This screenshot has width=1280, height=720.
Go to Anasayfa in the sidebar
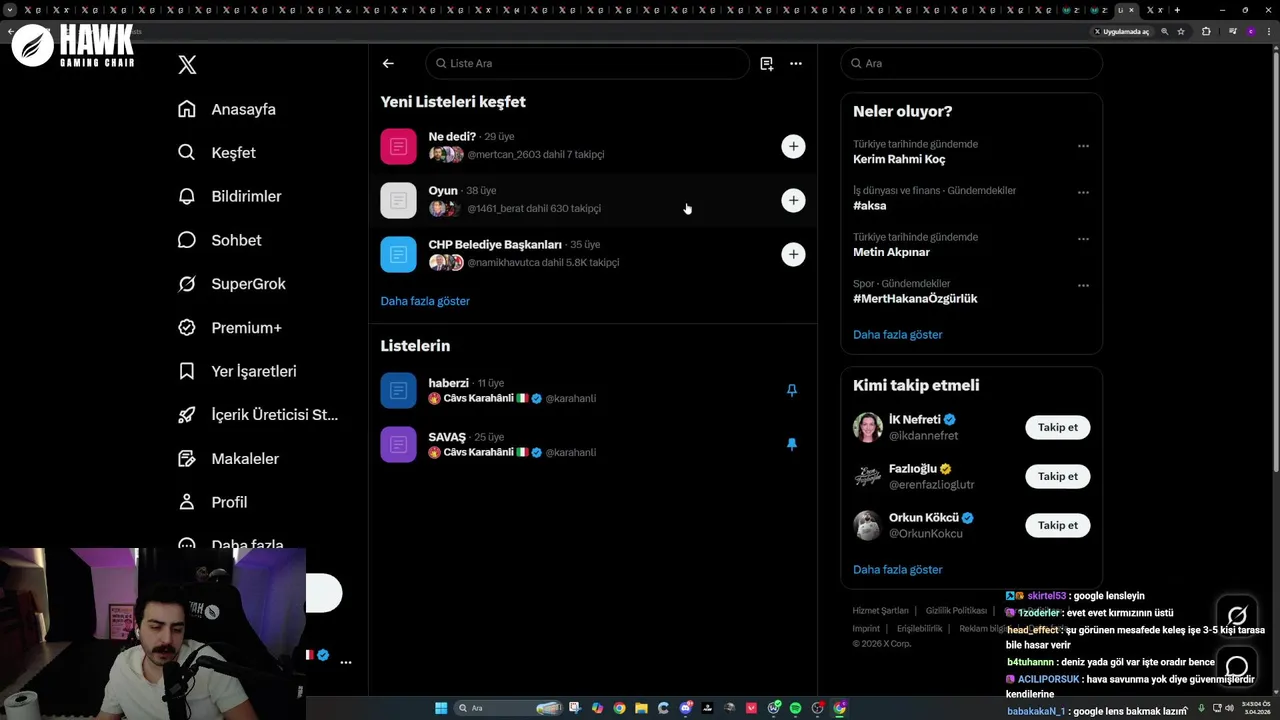tap(227, 109)
